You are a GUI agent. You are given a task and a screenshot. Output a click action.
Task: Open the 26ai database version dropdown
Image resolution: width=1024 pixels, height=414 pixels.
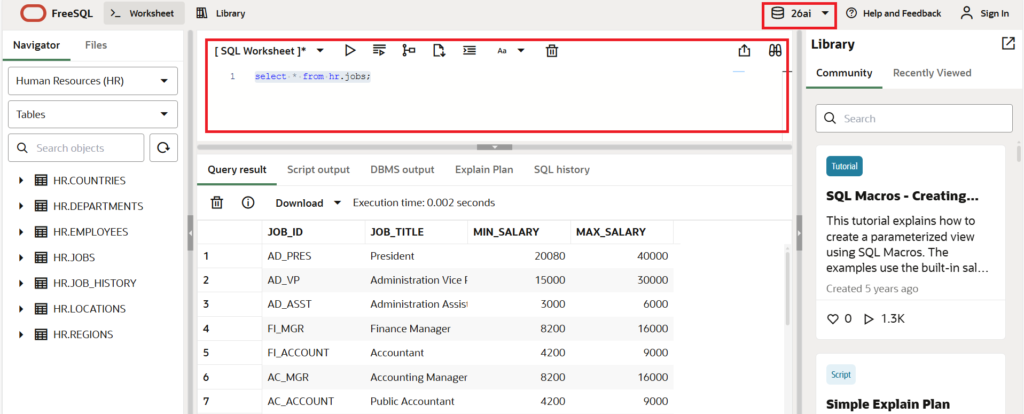click(x=799, y=14)
